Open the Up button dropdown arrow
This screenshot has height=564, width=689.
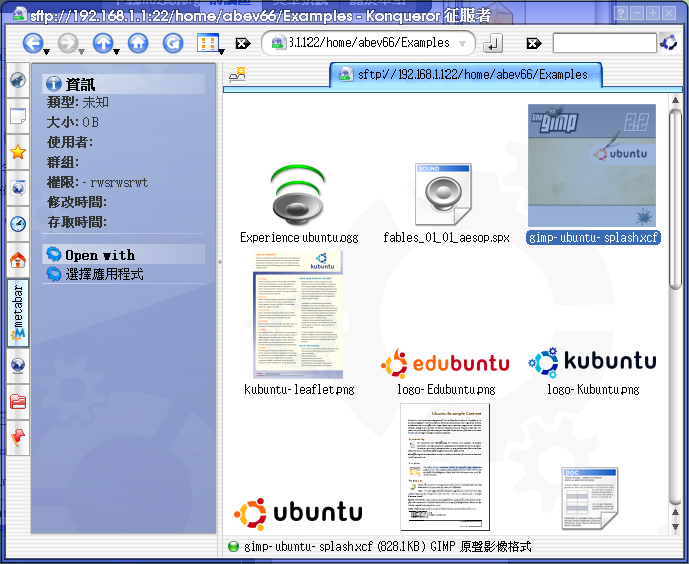(116, 52)
